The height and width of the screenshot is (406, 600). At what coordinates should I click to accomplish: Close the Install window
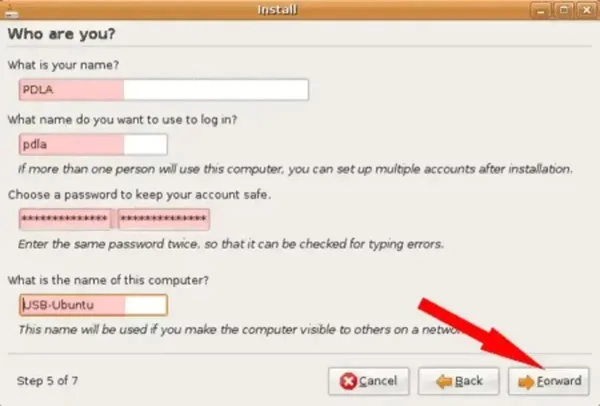tap(586, 10)
